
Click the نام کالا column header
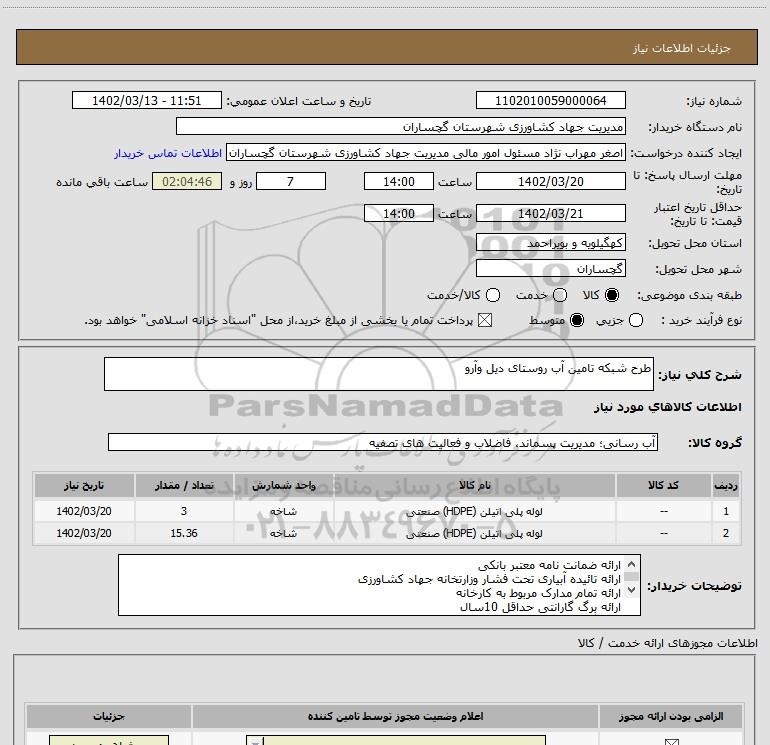point(474,485)
